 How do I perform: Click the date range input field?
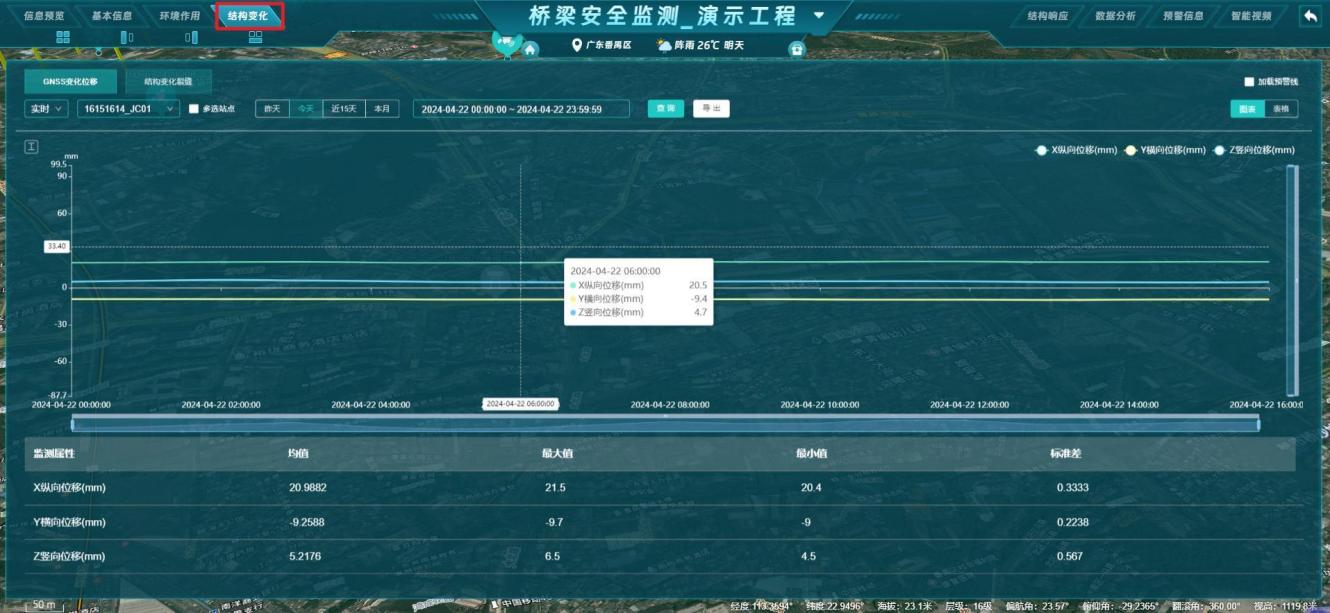point(521,109)
